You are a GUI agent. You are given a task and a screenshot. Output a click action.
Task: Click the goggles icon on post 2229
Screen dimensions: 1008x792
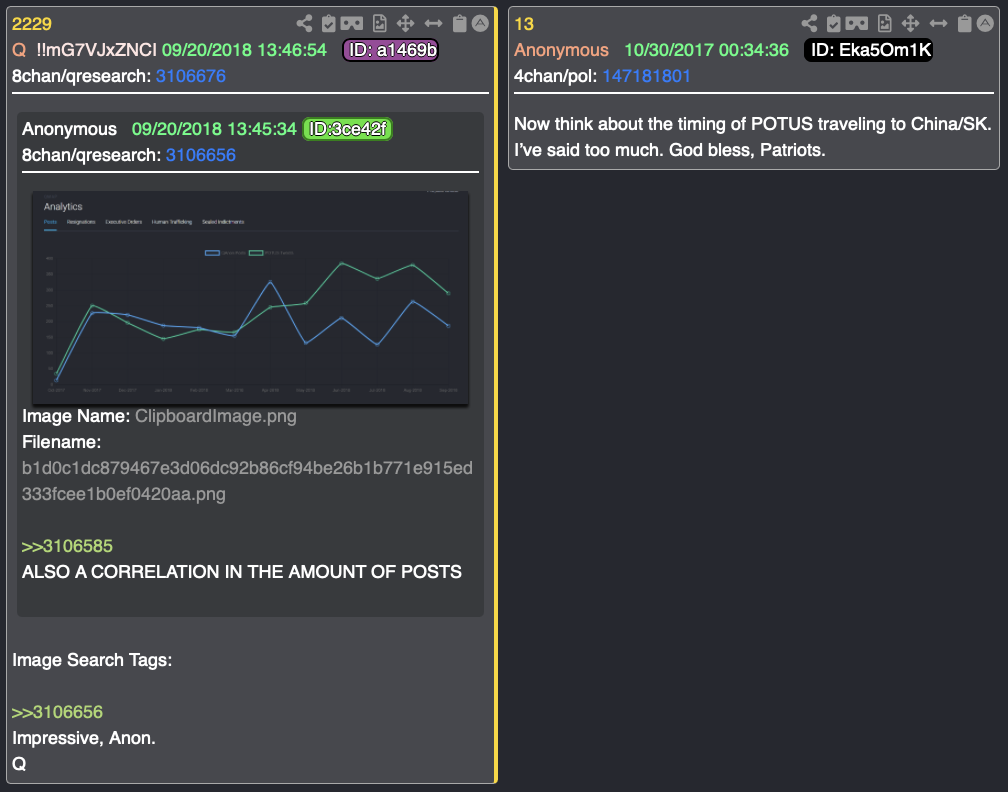pos(352,24)
